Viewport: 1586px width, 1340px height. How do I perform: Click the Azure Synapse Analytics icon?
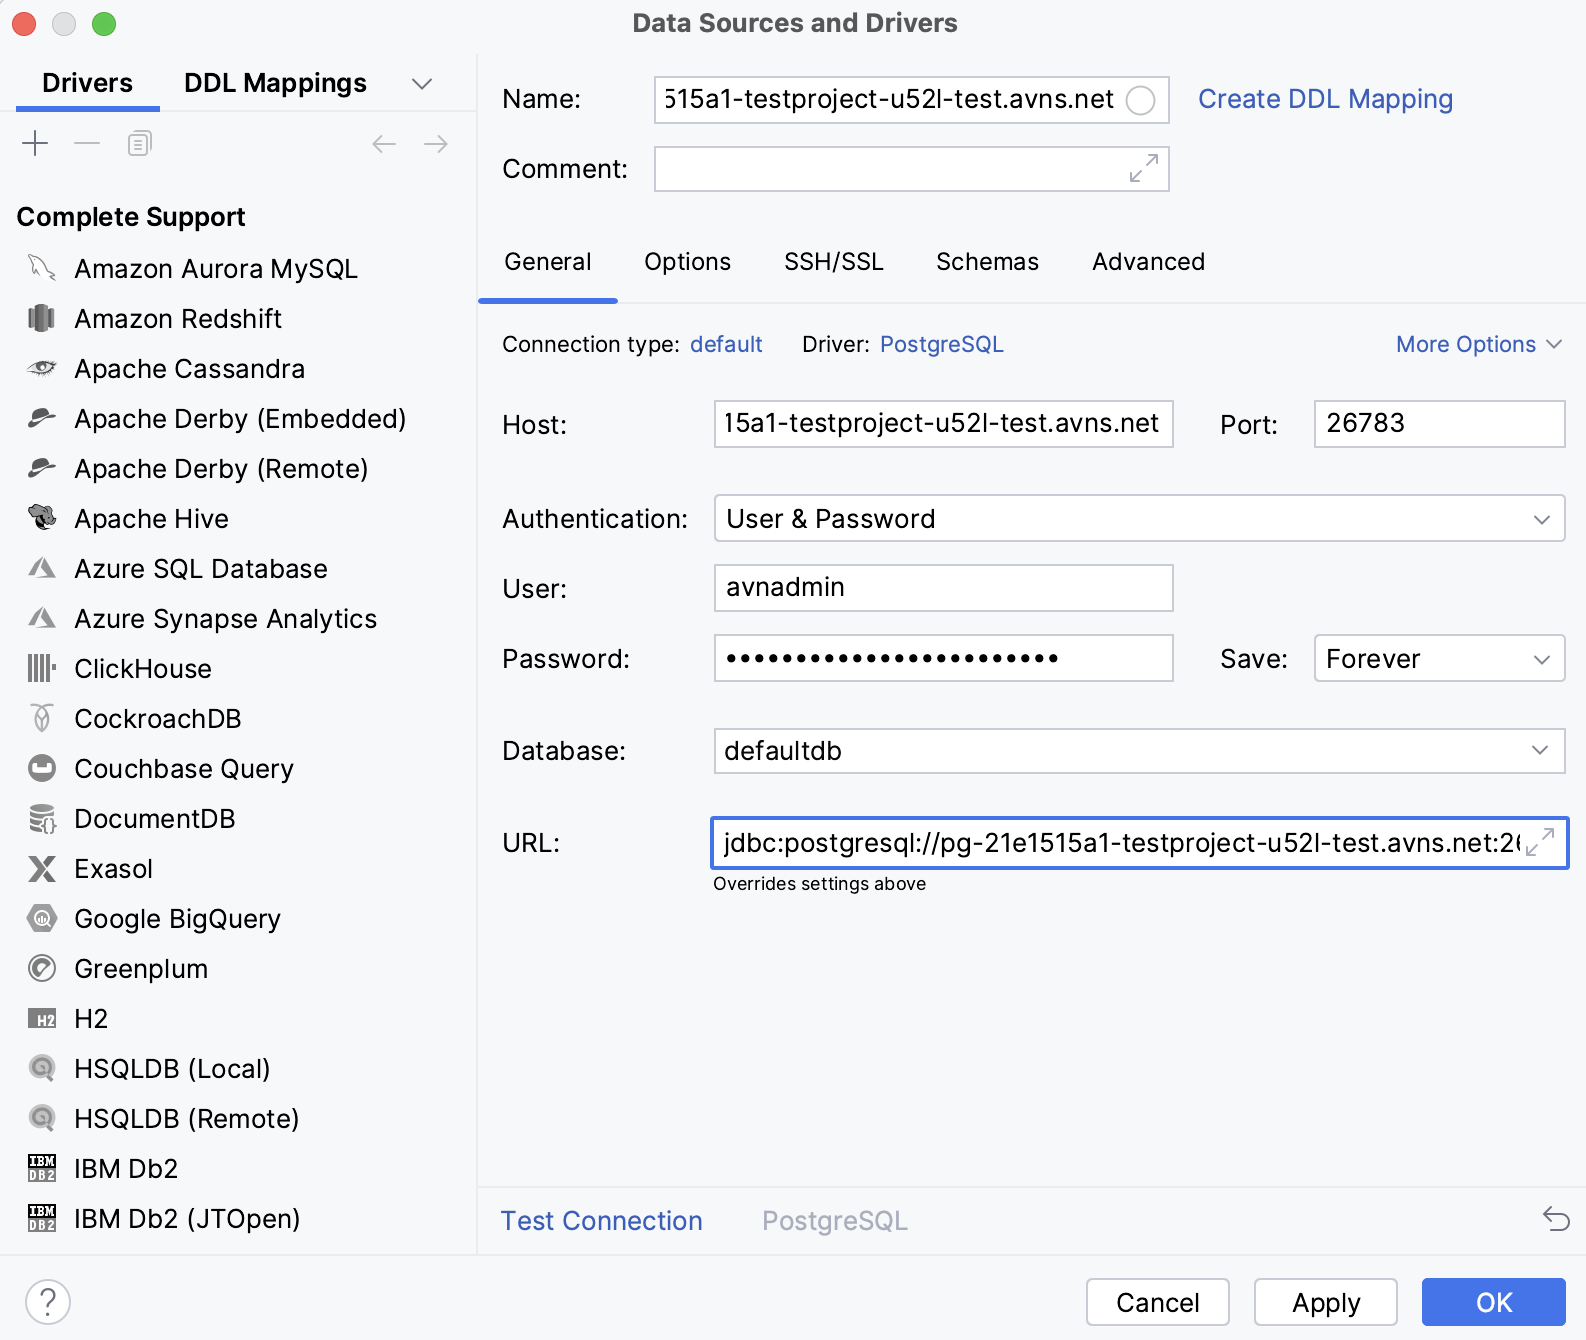pyautogui.click(x=42, y=618)
